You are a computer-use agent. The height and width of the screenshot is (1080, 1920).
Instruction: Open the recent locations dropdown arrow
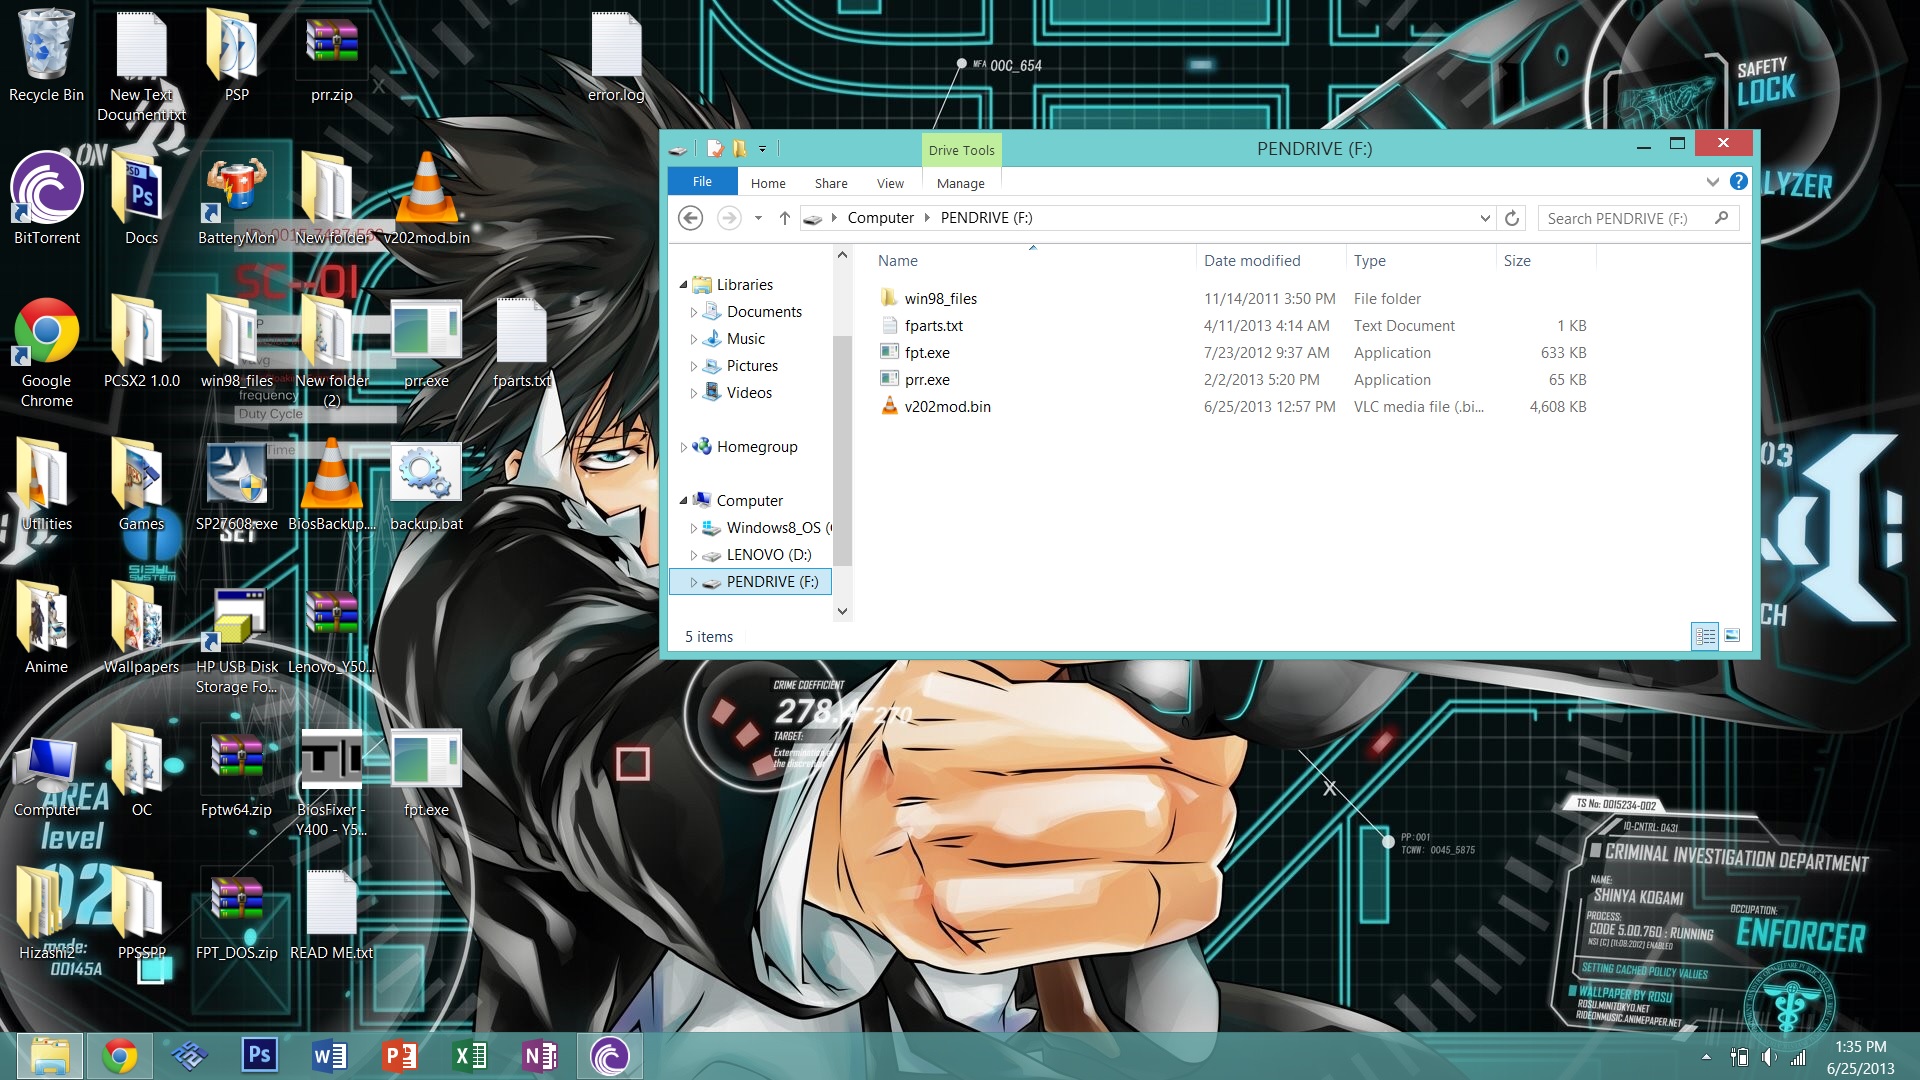pyautogui.click(x=758, y=218)
